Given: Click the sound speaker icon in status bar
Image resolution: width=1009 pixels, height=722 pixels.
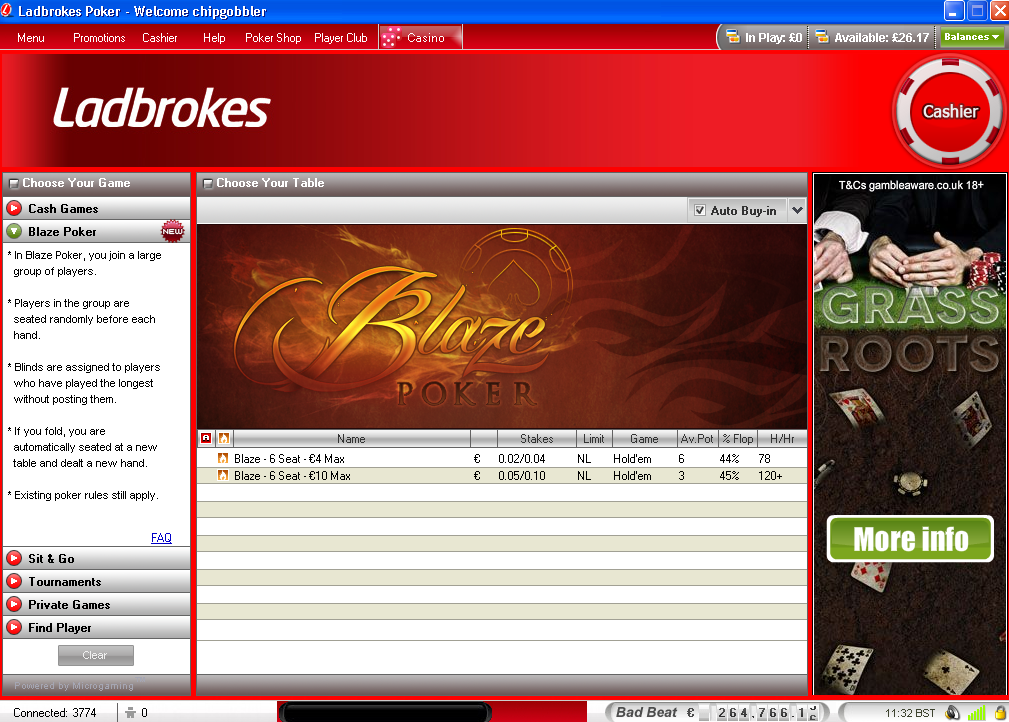Looking at the screenshot, I should pyautogui.click(x=953, y=712).
